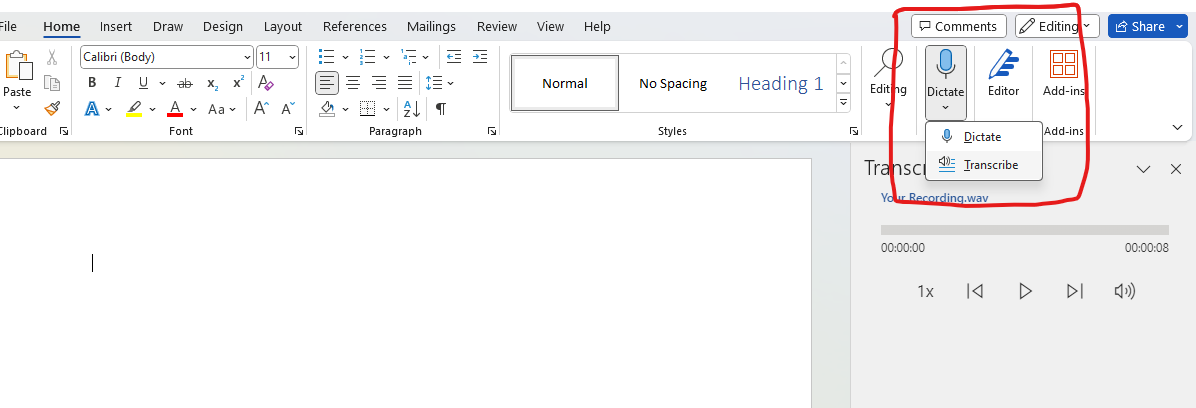Open the Insert ribbon tab
The width and height of the screenshot is (1196, 408).
[x=116, y=26]
